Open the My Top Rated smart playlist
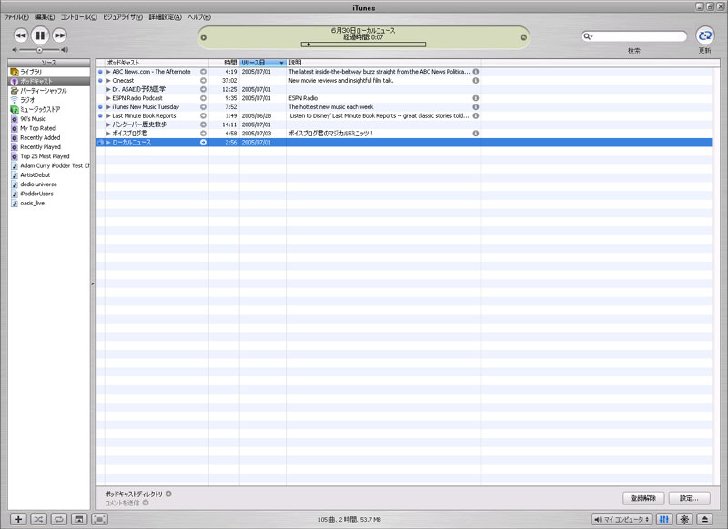Image resolution: width=728 pixels, height=529 pixels. click(x=49, y=128)
